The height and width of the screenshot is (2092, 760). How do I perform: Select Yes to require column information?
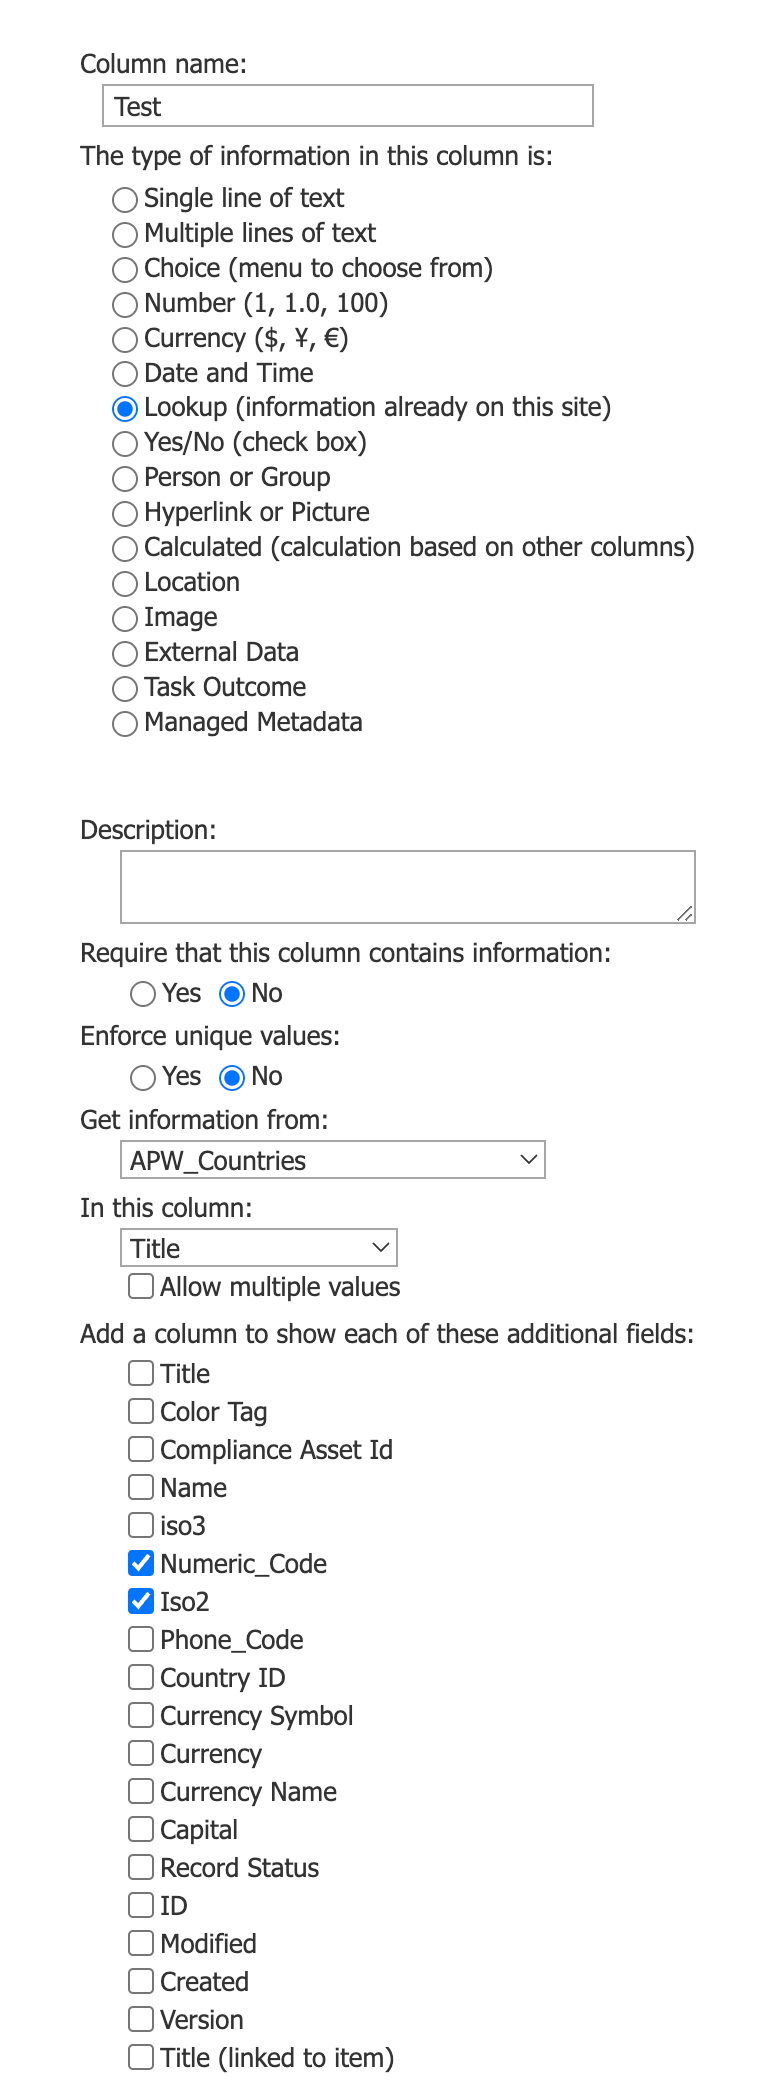click(142, 994)
